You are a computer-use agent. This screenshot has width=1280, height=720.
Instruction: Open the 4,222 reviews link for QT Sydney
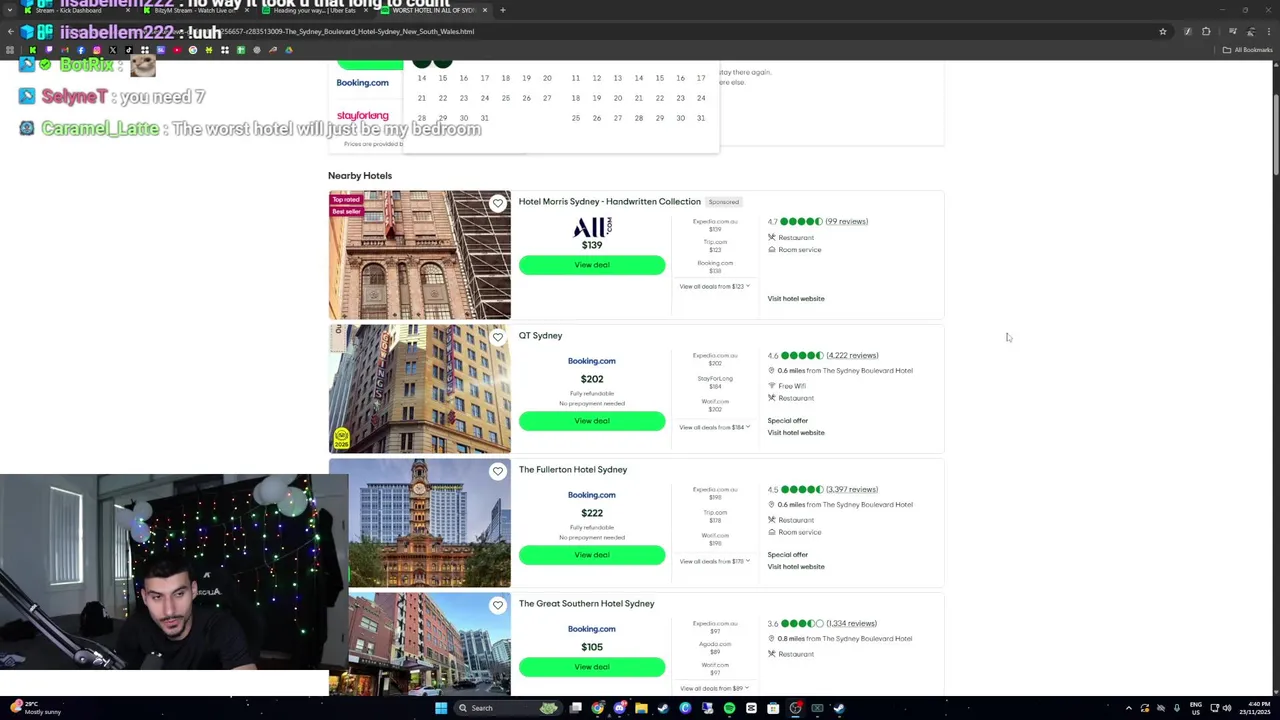point(852,355)
